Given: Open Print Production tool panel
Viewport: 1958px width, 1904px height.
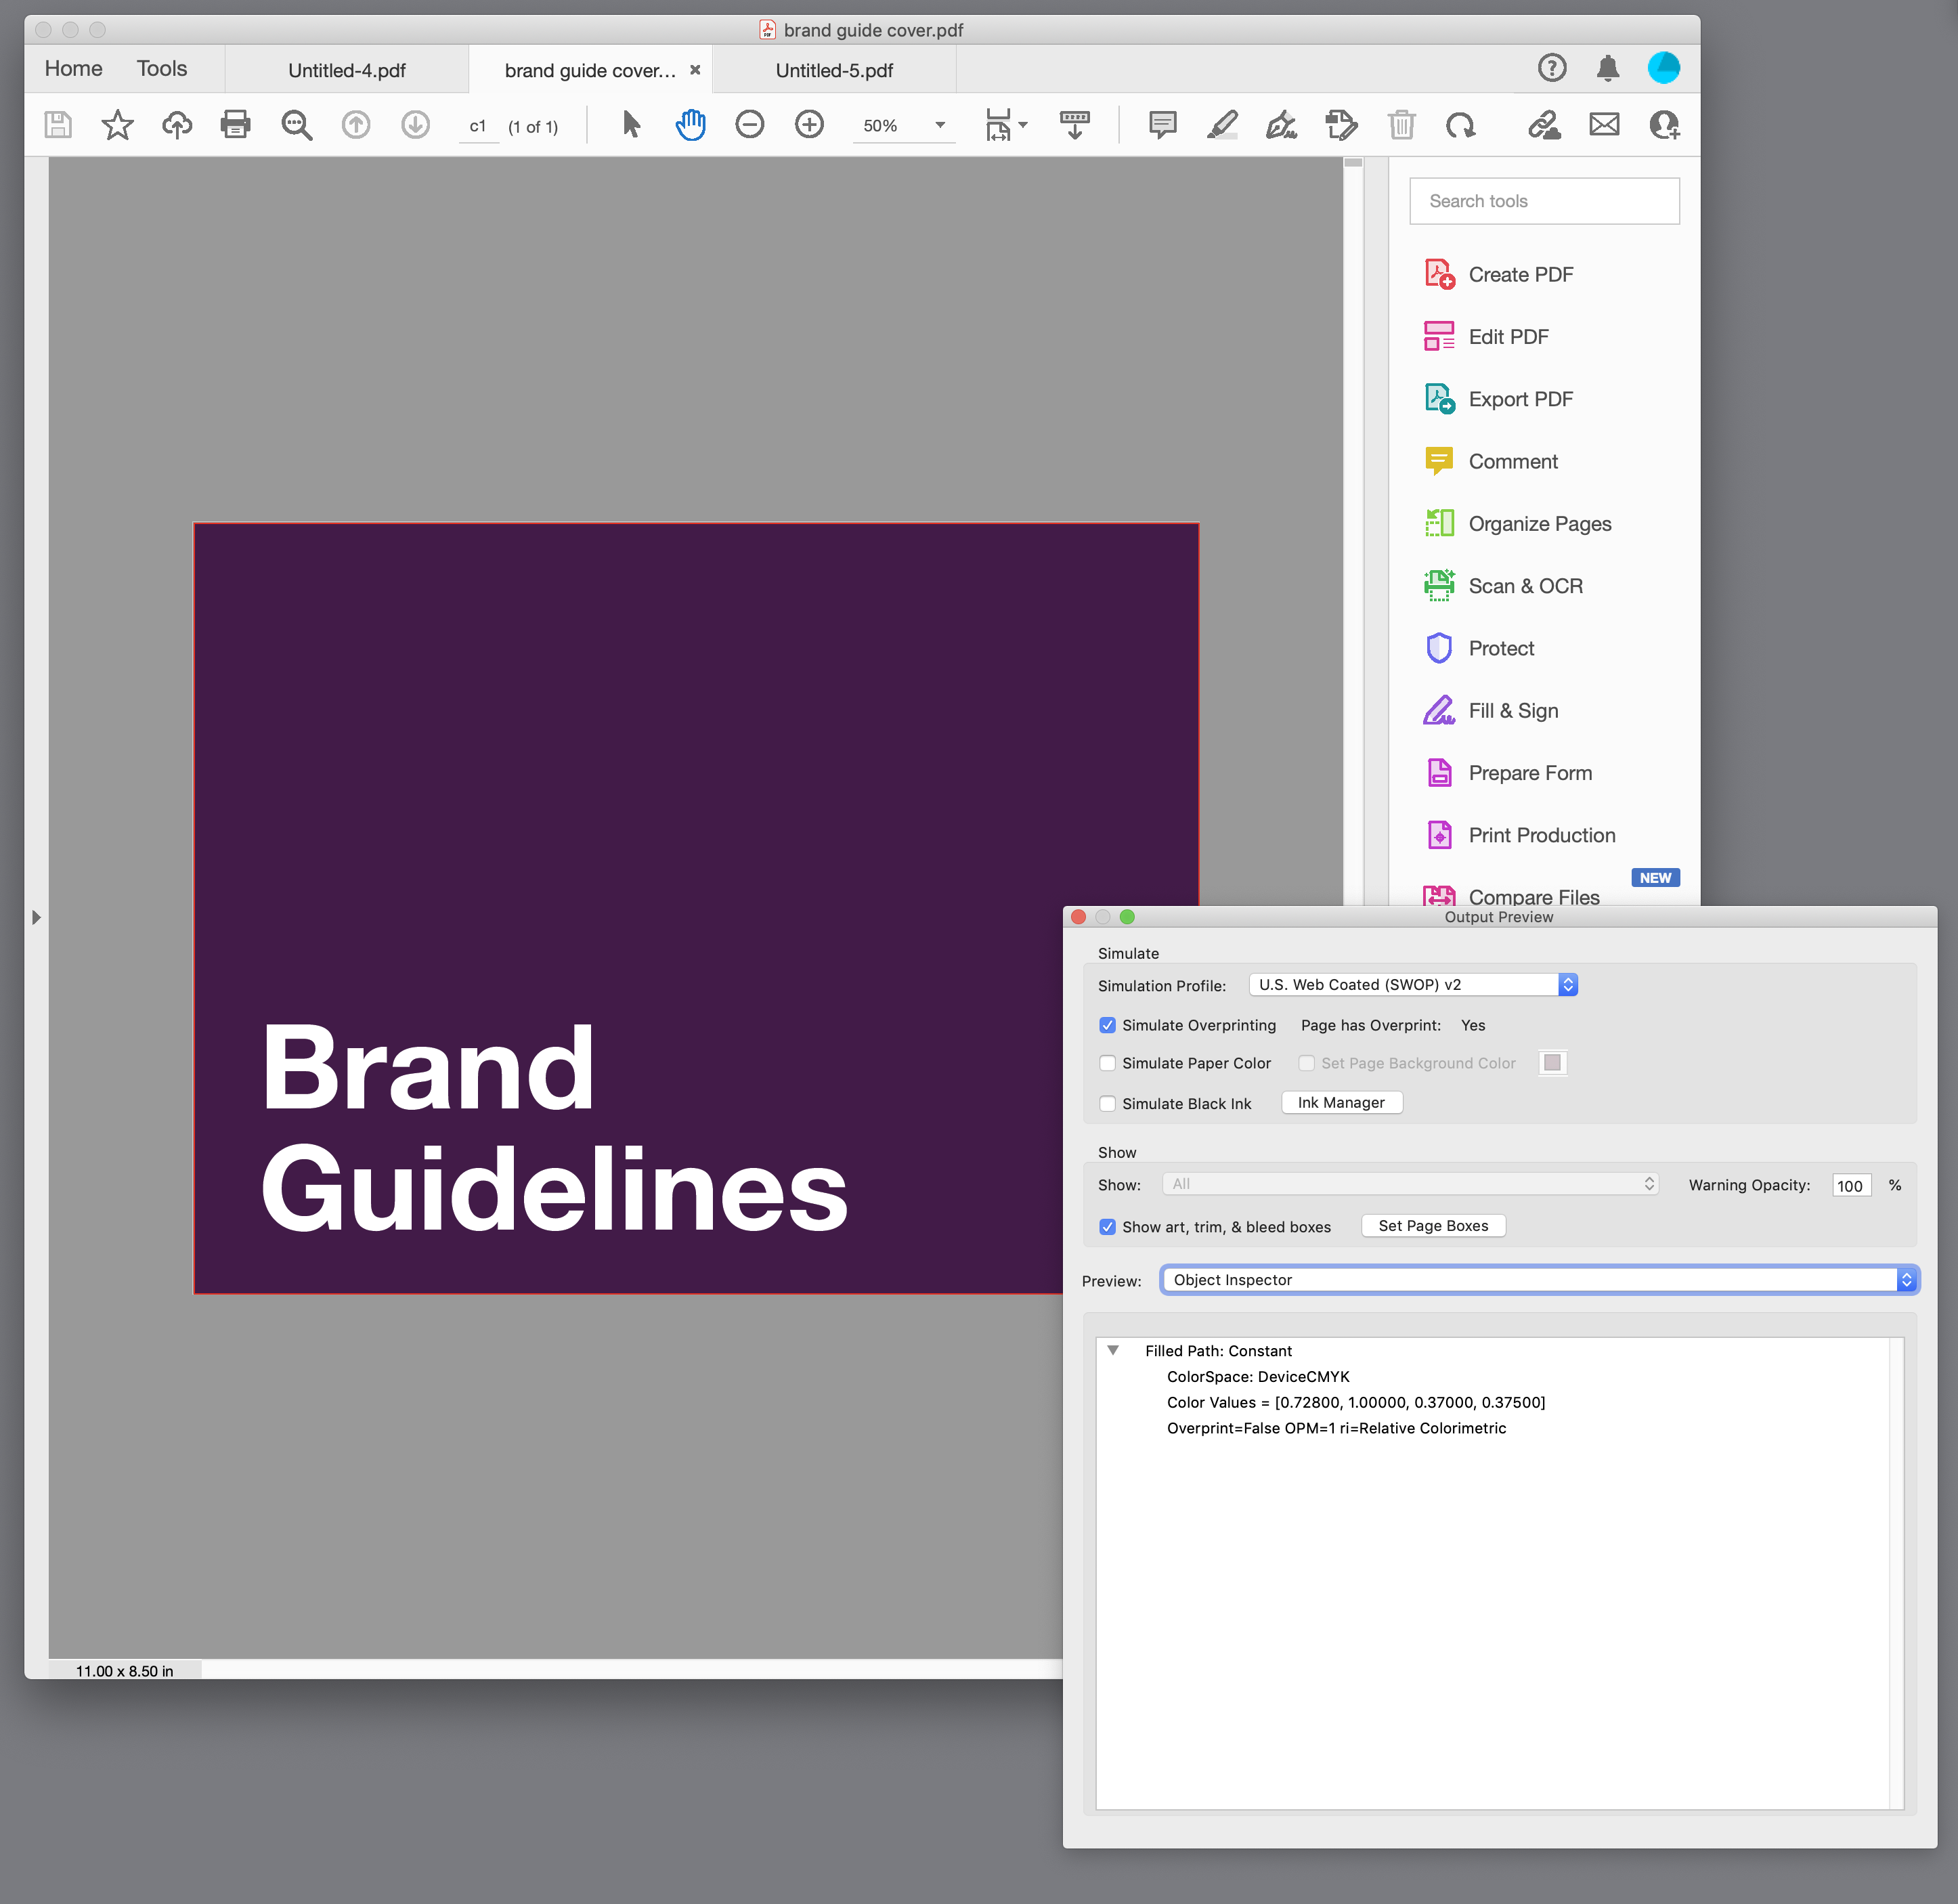Looking at the screenshot, I should (x=1540, y=836).
